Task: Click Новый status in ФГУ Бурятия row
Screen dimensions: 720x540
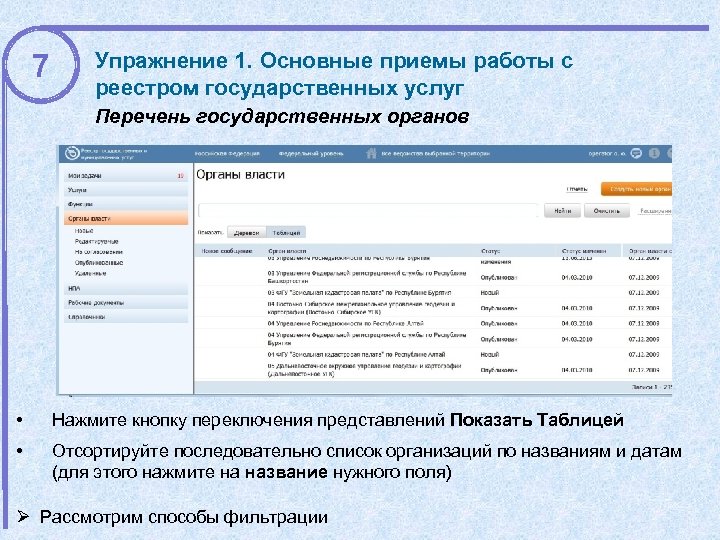Action: pyautogui.click(x=489, y=292)
